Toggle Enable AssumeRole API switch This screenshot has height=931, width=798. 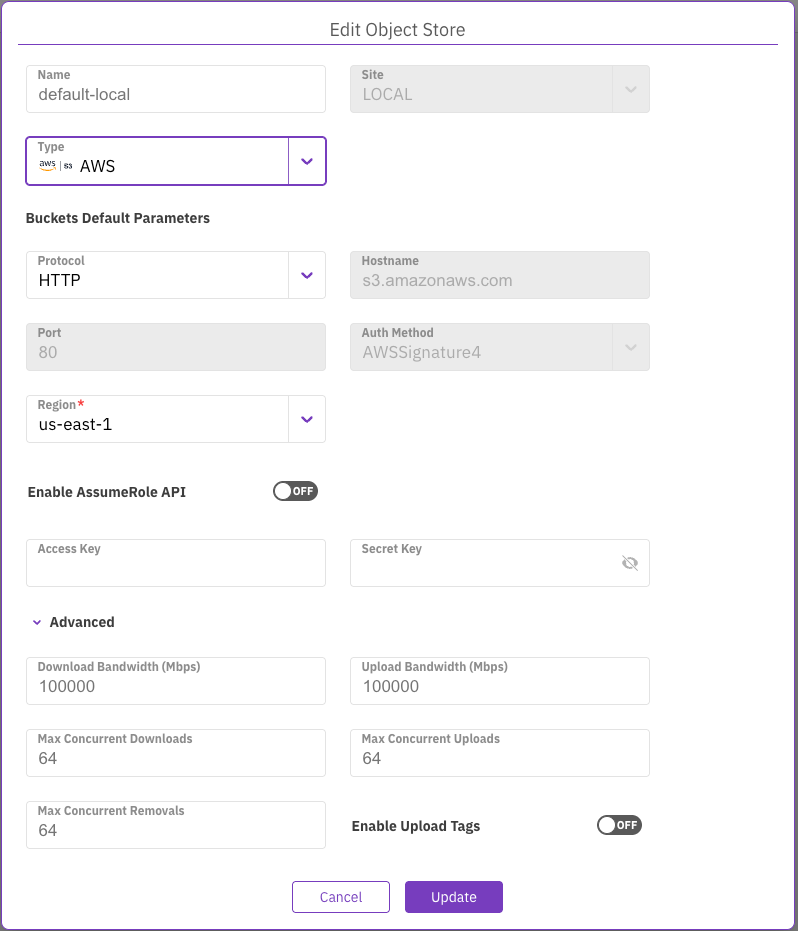point(295,491)
